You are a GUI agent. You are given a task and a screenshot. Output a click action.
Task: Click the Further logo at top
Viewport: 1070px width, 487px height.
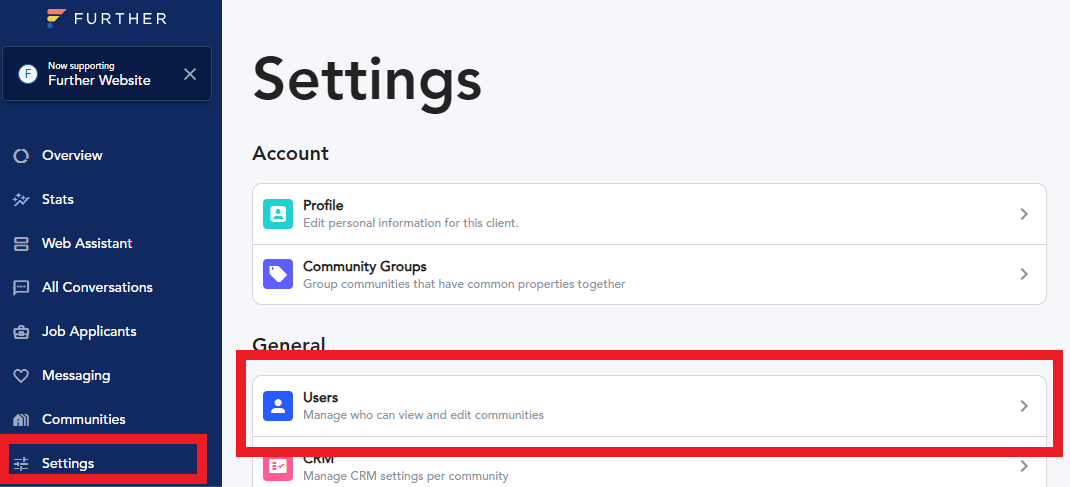point(107,18)
